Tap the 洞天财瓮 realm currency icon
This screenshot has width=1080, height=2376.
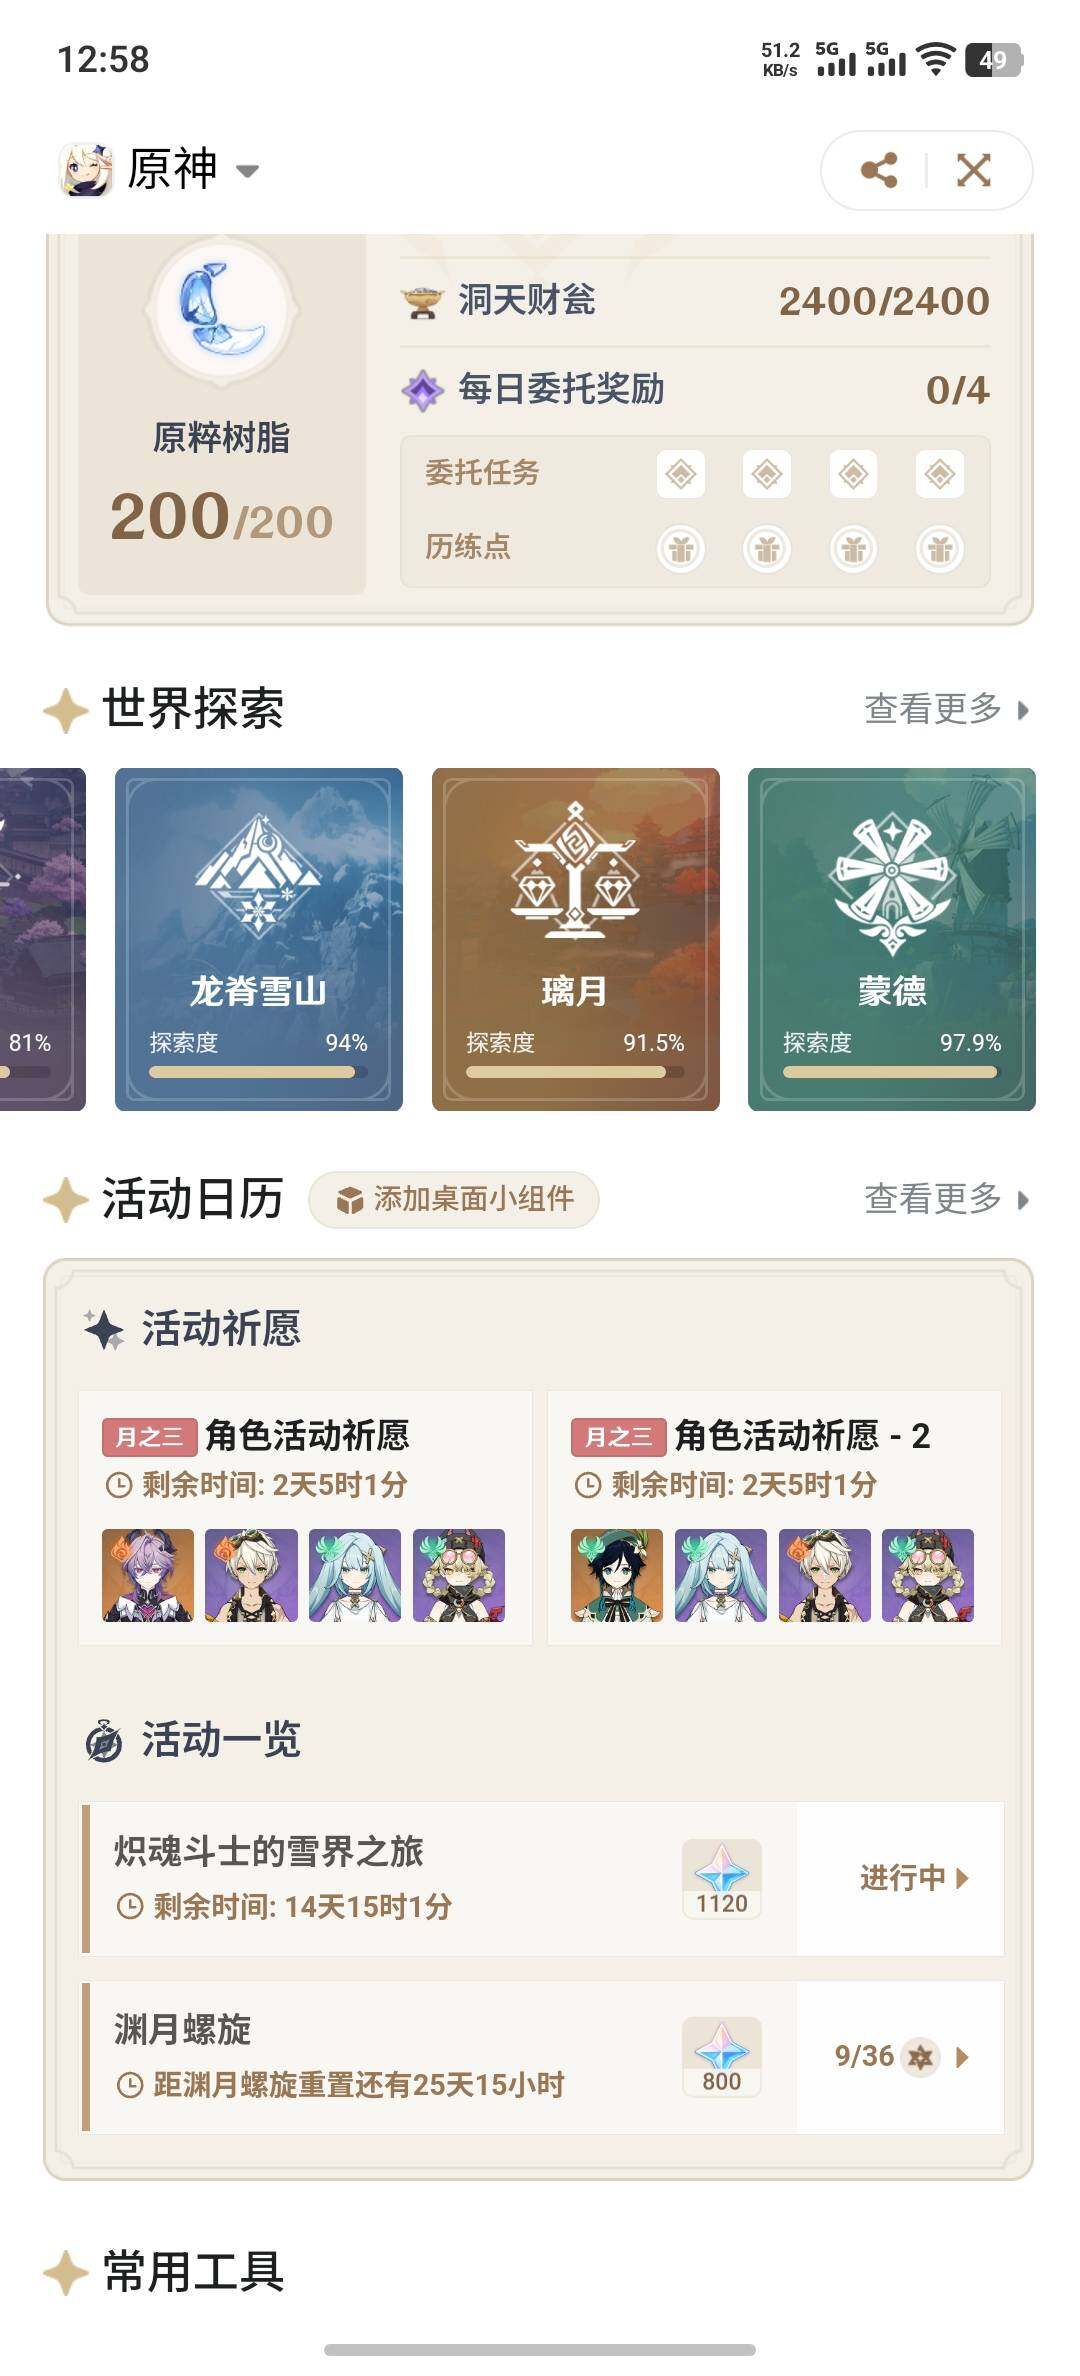click(422, 301)
